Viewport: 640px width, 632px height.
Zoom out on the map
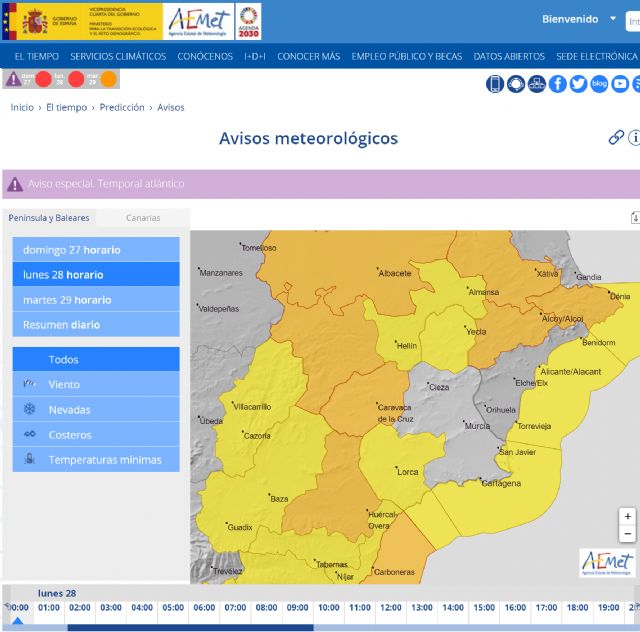[x=627, y=534]
